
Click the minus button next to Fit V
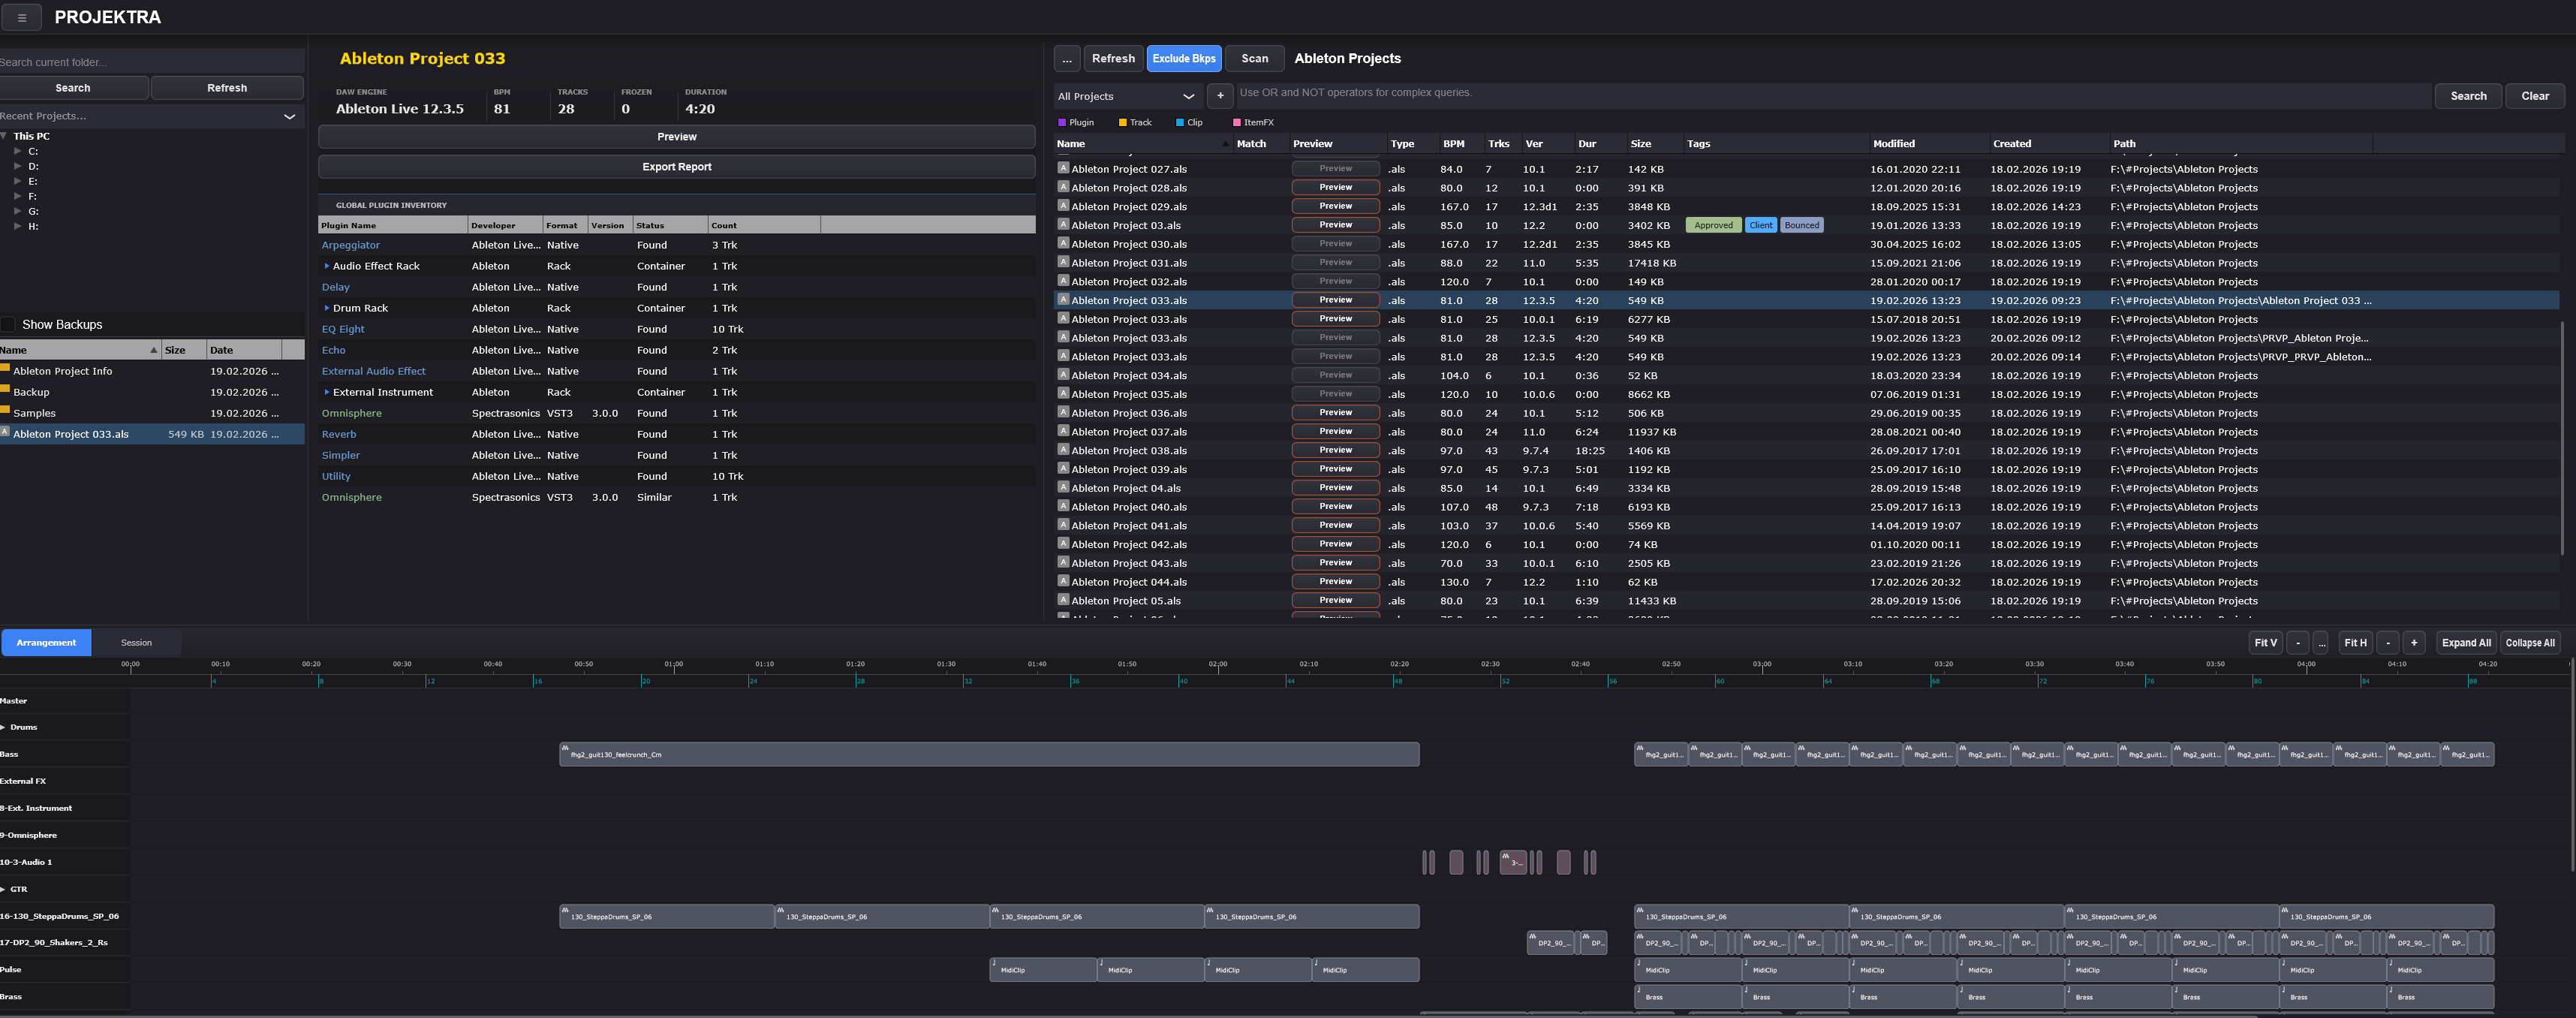pos(2297,643)
